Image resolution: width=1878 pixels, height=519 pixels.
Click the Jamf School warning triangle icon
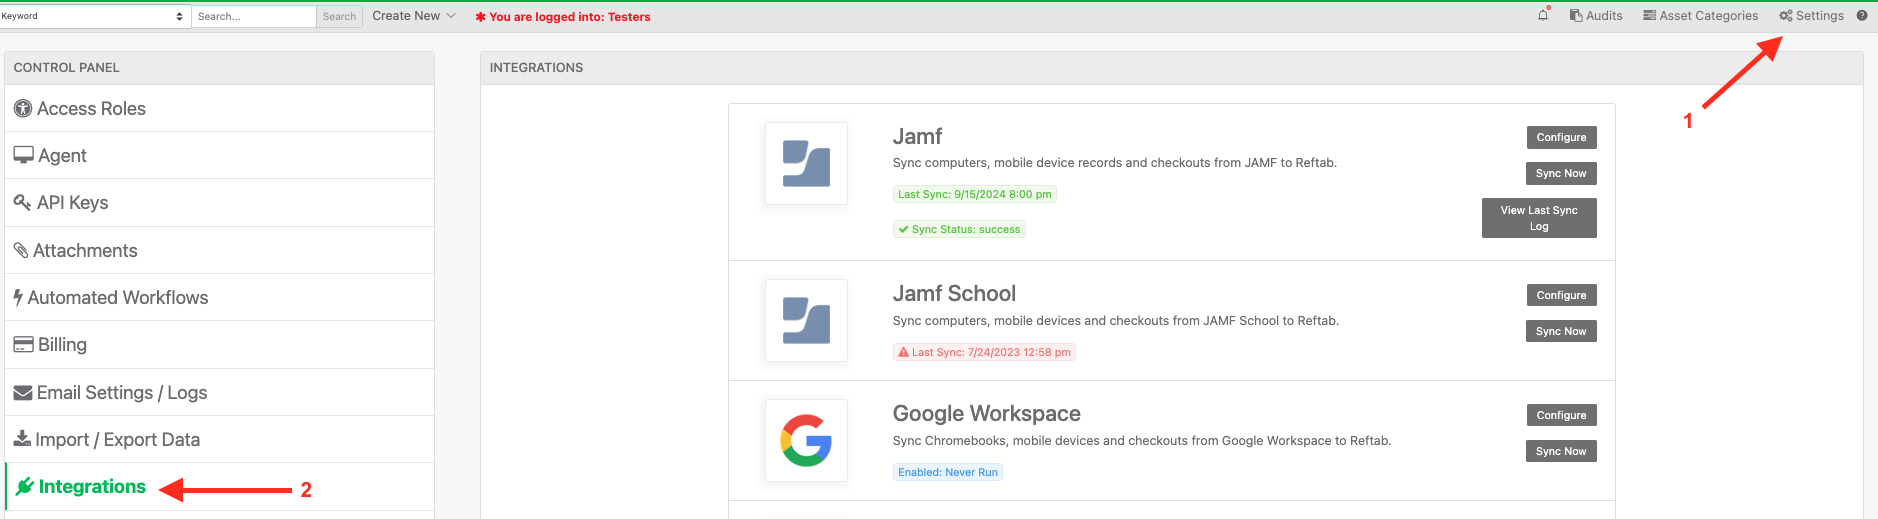click(x=903, y=352)
